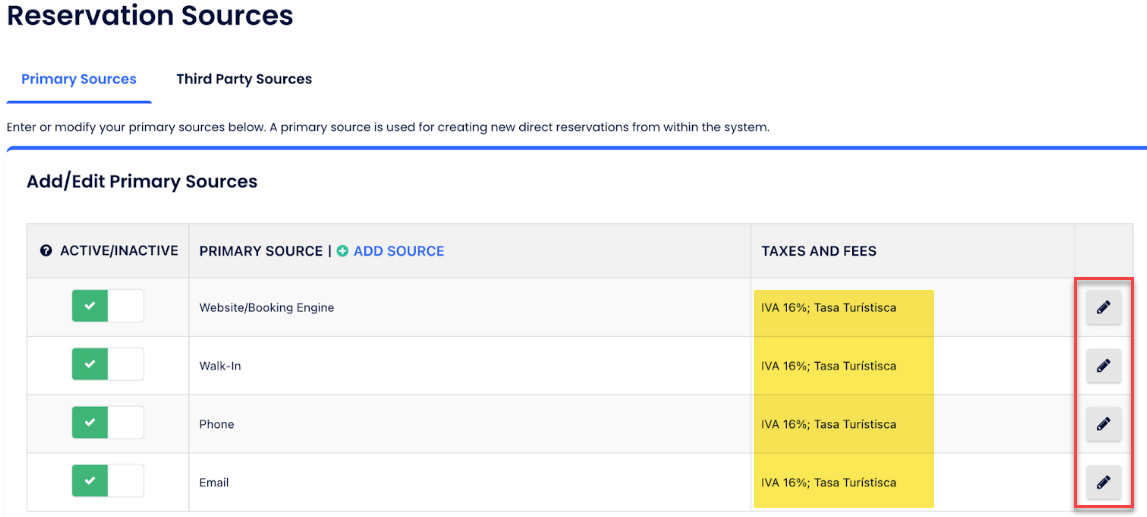The image size is (1147, 517).
Task: Click the Walk-In source name cell
Action: (x=220, y=366)
